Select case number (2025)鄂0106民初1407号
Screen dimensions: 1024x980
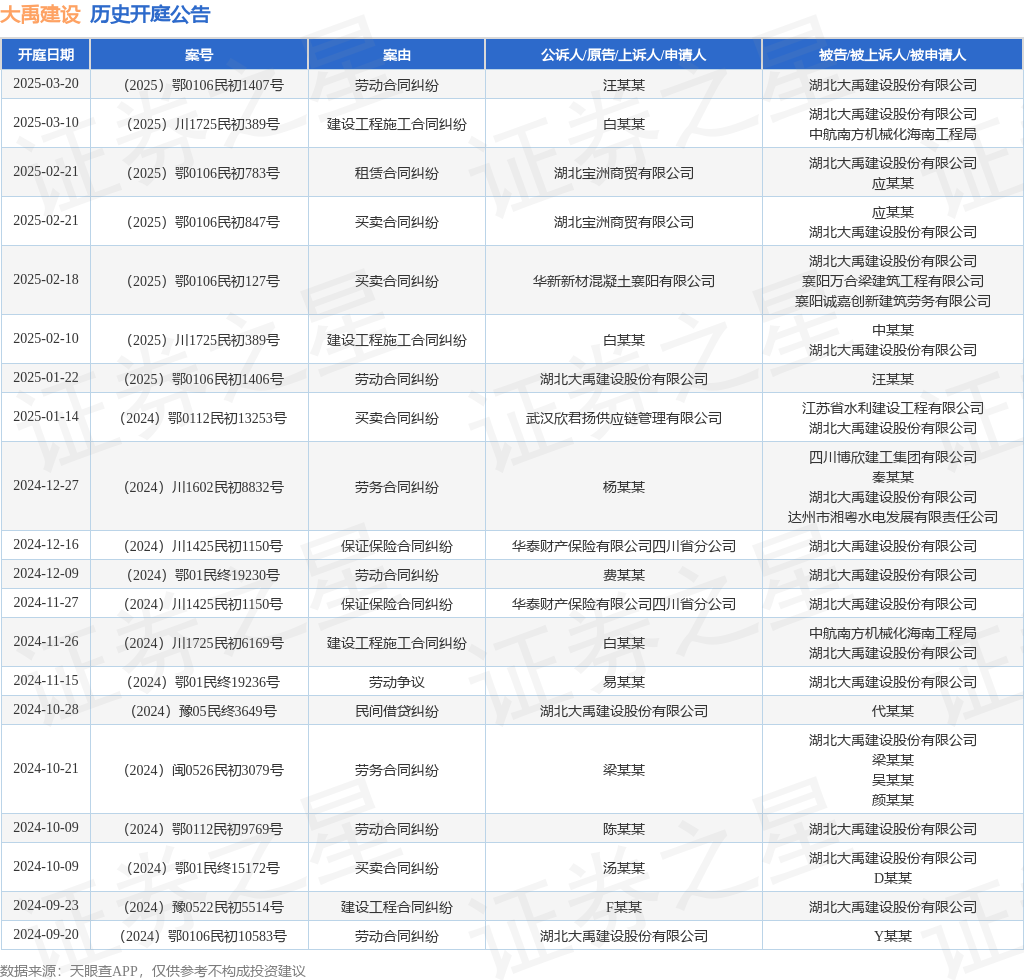[203, 85]
